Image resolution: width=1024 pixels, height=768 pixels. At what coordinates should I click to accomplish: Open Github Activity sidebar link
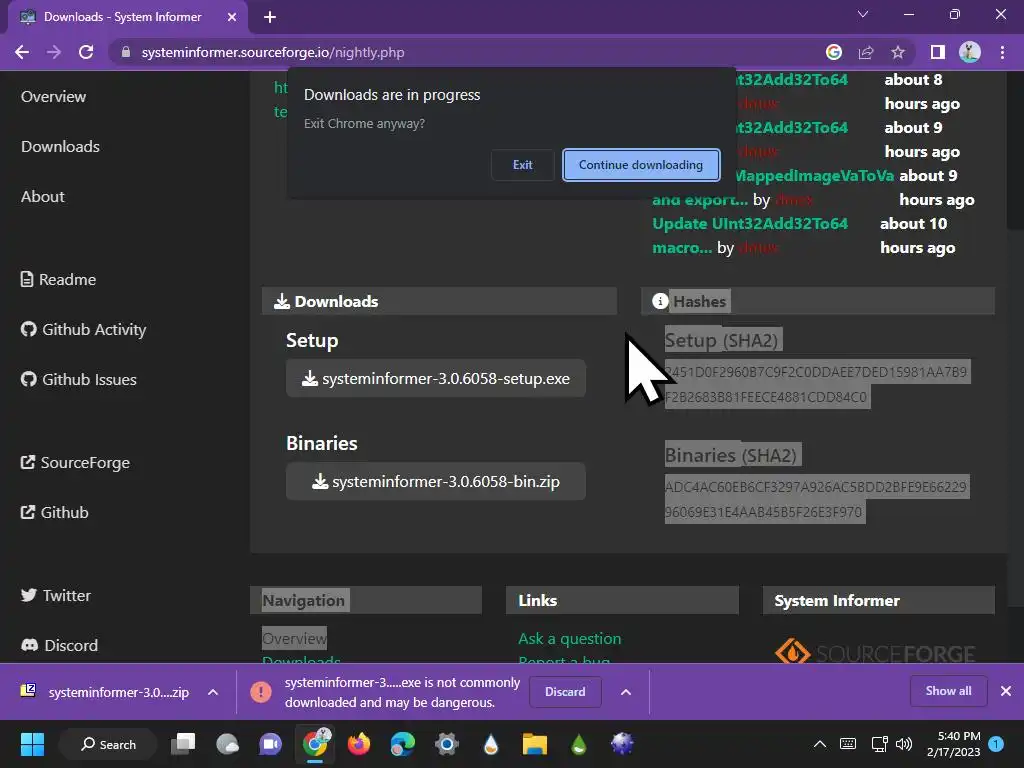tap(84, 329)
